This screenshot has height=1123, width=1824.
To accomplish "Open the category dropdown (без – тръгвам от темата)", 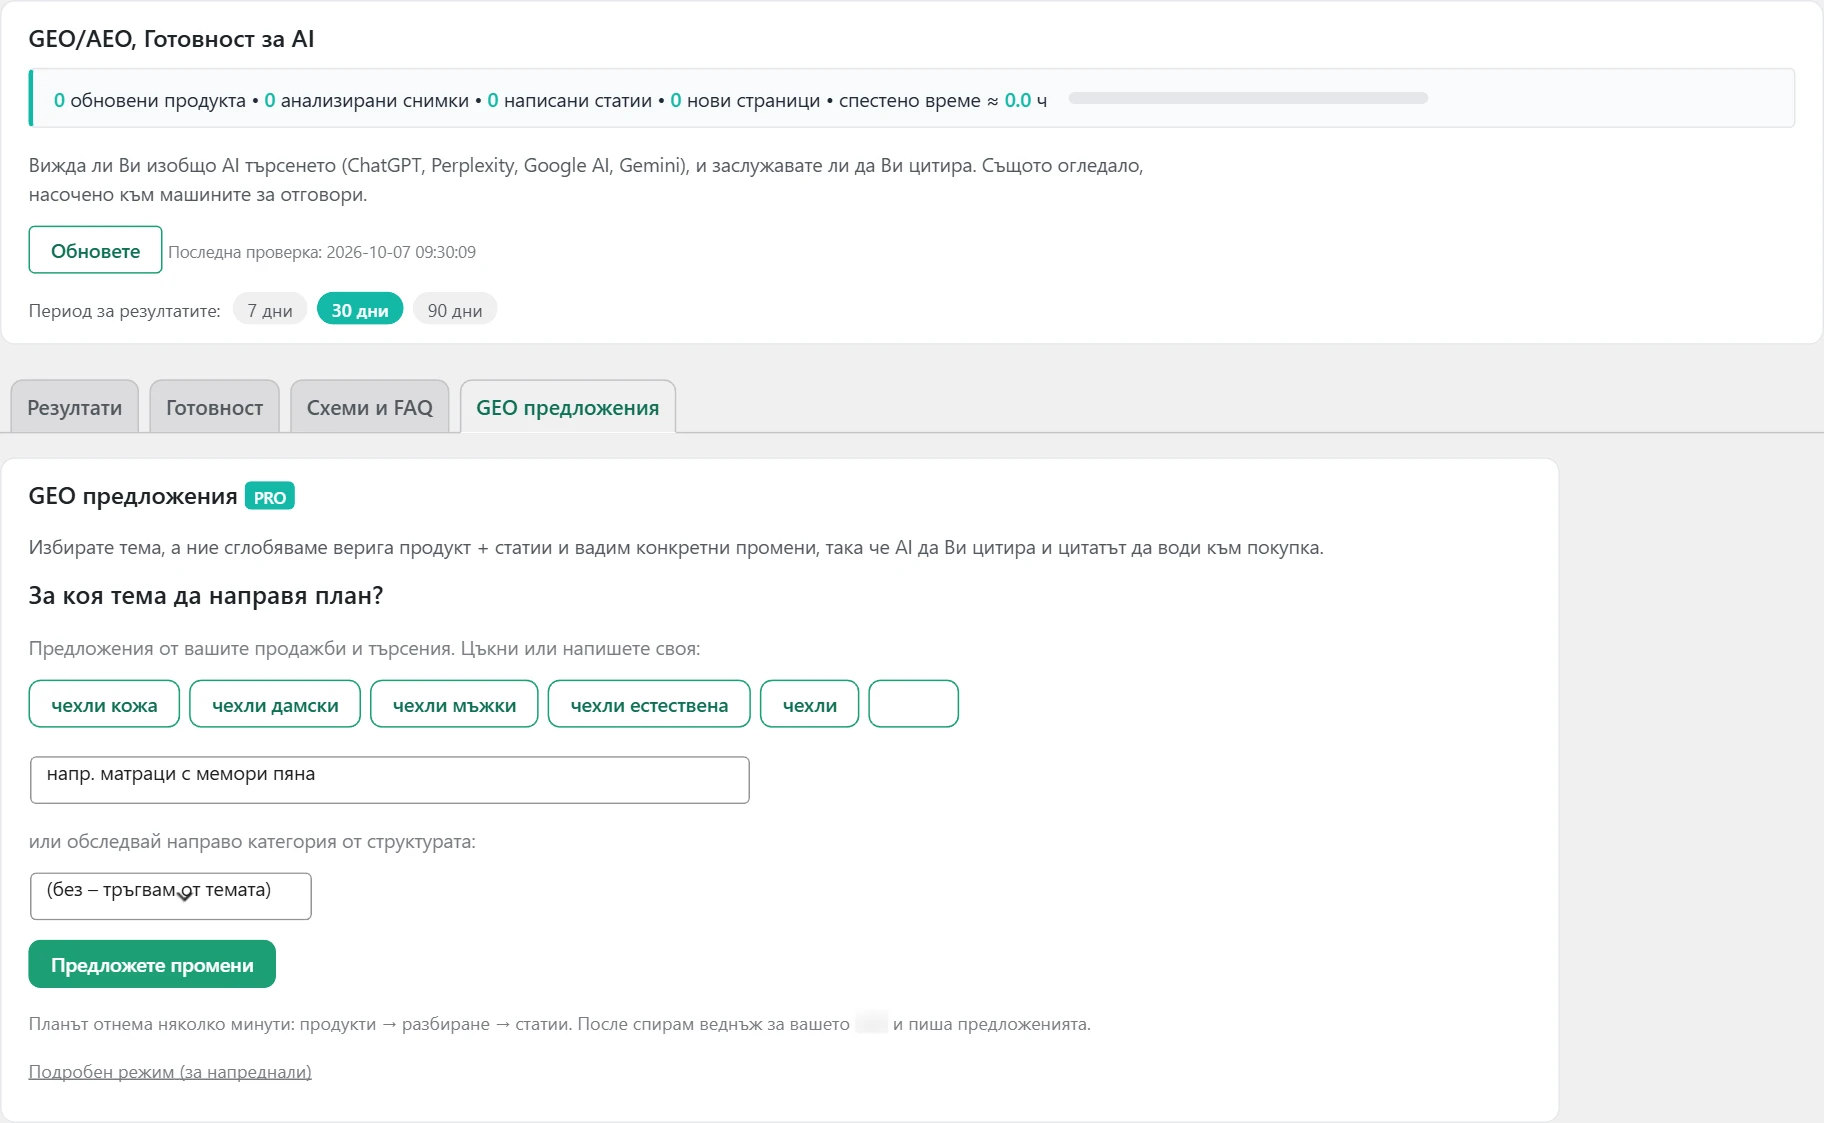I will [171, 896].
